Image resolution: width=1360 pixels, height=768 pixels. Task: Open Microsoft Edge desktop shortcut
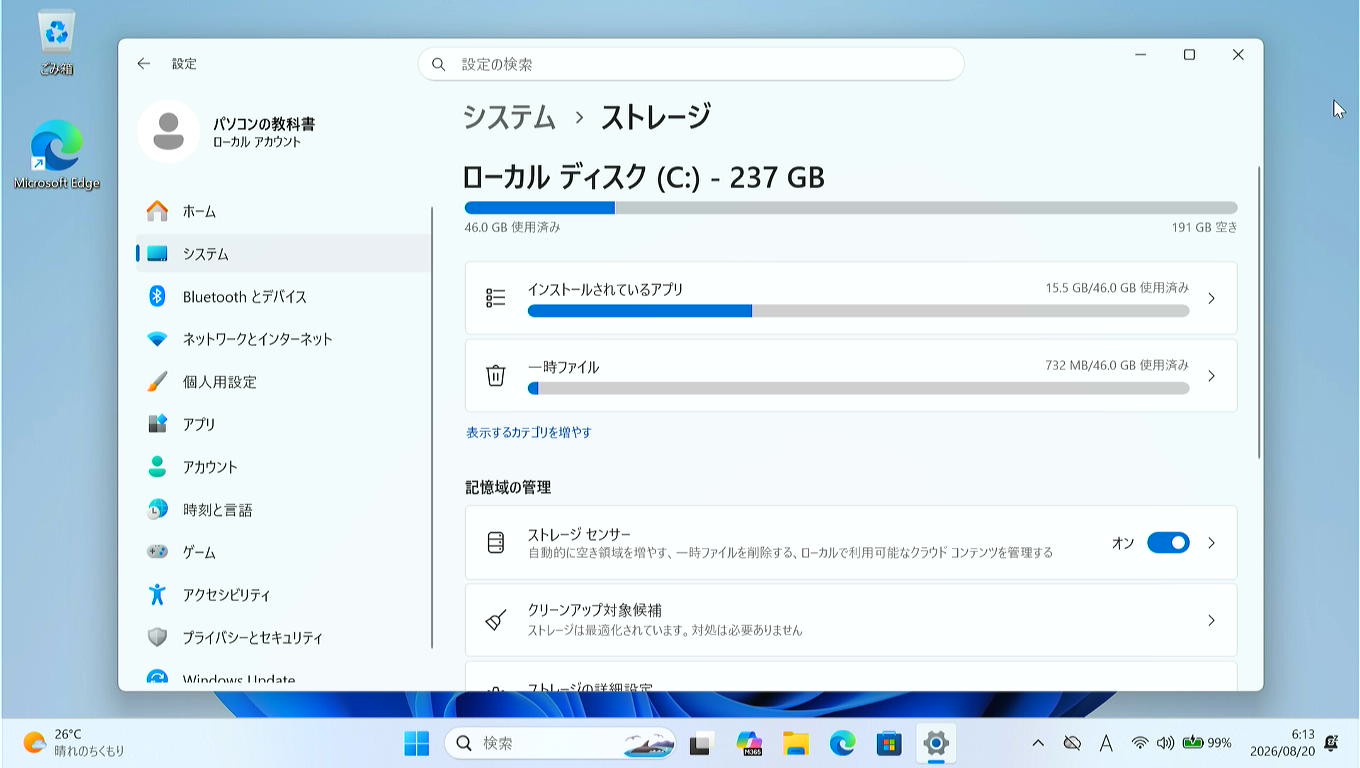56,155
